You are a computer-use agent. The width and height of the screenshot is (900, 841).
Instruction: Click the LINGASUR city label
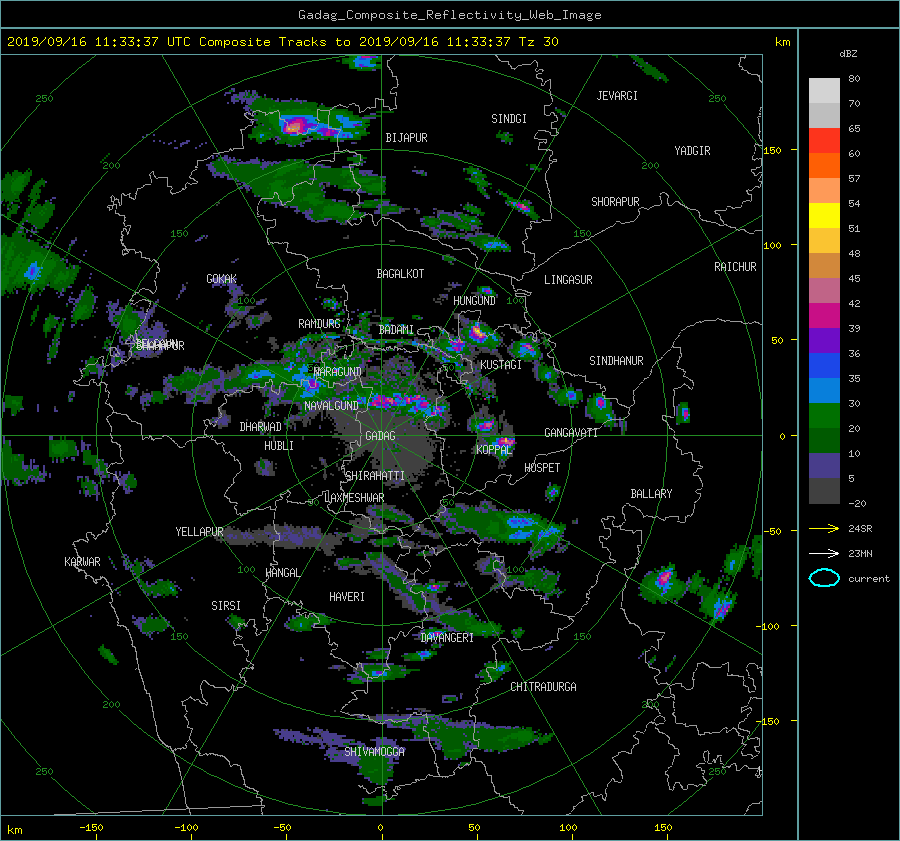click(x=568, y=280)
